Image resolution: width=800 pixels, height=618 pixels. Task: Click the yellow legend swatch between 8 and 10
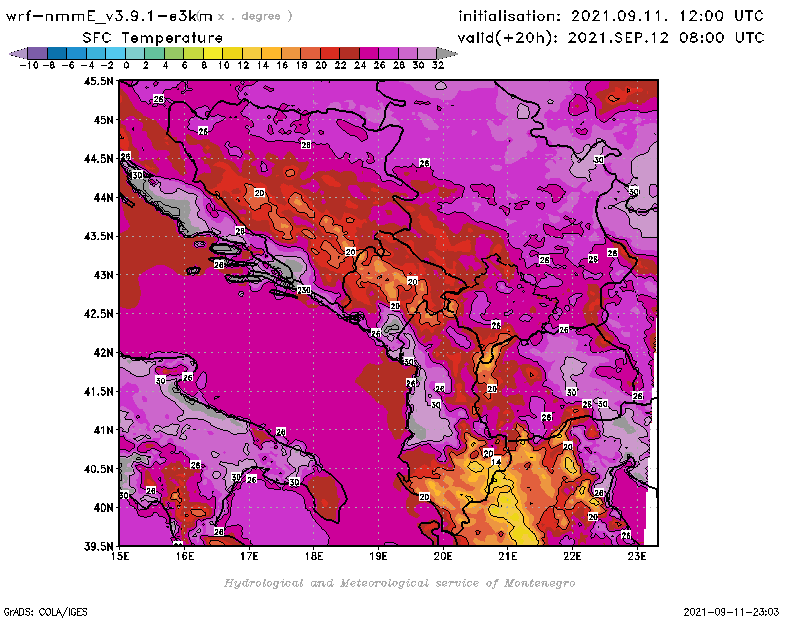[212, 53]
